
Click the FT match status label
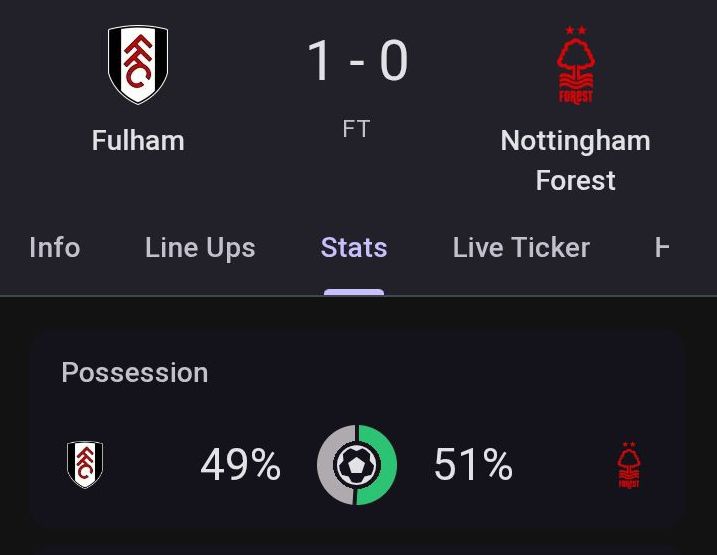tap(356, 129)
